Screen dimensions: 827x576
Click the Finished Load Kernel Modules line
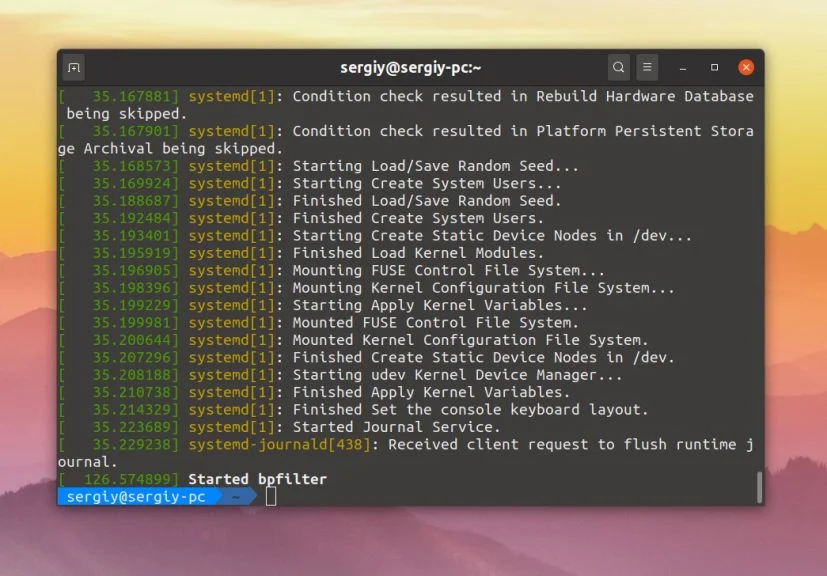pyautogui.click(x=410, y=253)
